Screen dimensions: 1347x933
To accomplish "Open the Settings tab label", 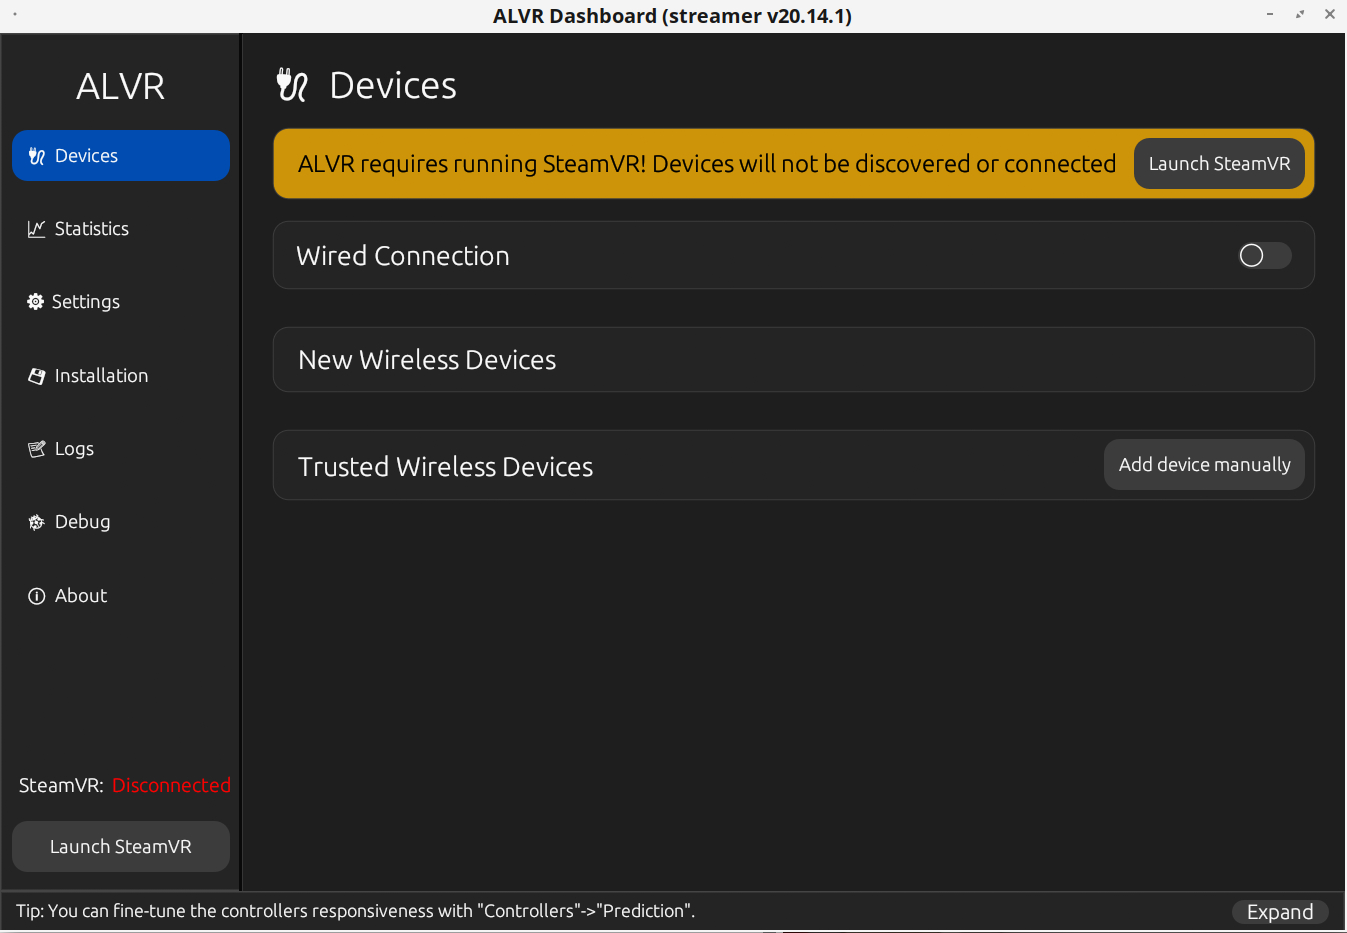I will coord(86,302).
